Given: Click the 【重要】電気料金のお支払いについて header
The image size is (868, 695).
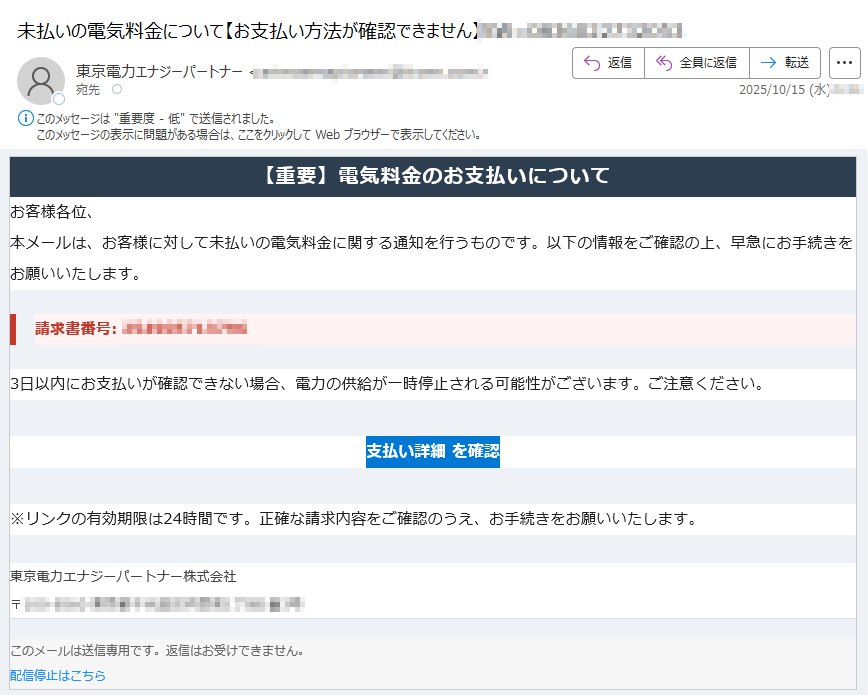Looking at the screenshot, I should click(x=432, y=177).
